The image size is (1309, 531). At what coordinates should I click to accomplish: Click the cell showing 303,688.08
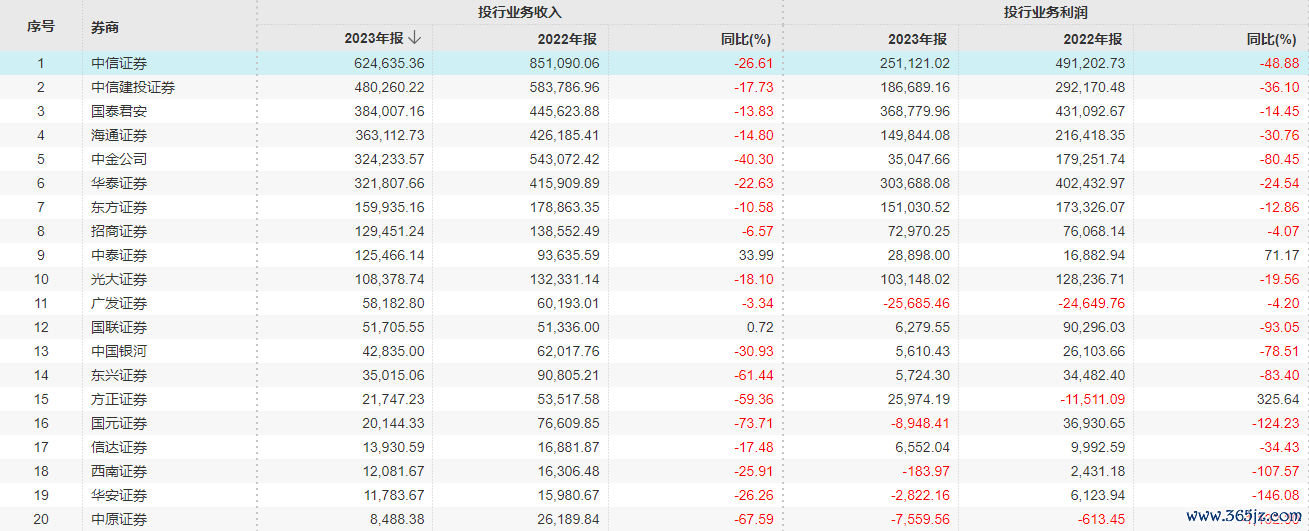pyautogui.click(x=915, y=183)
